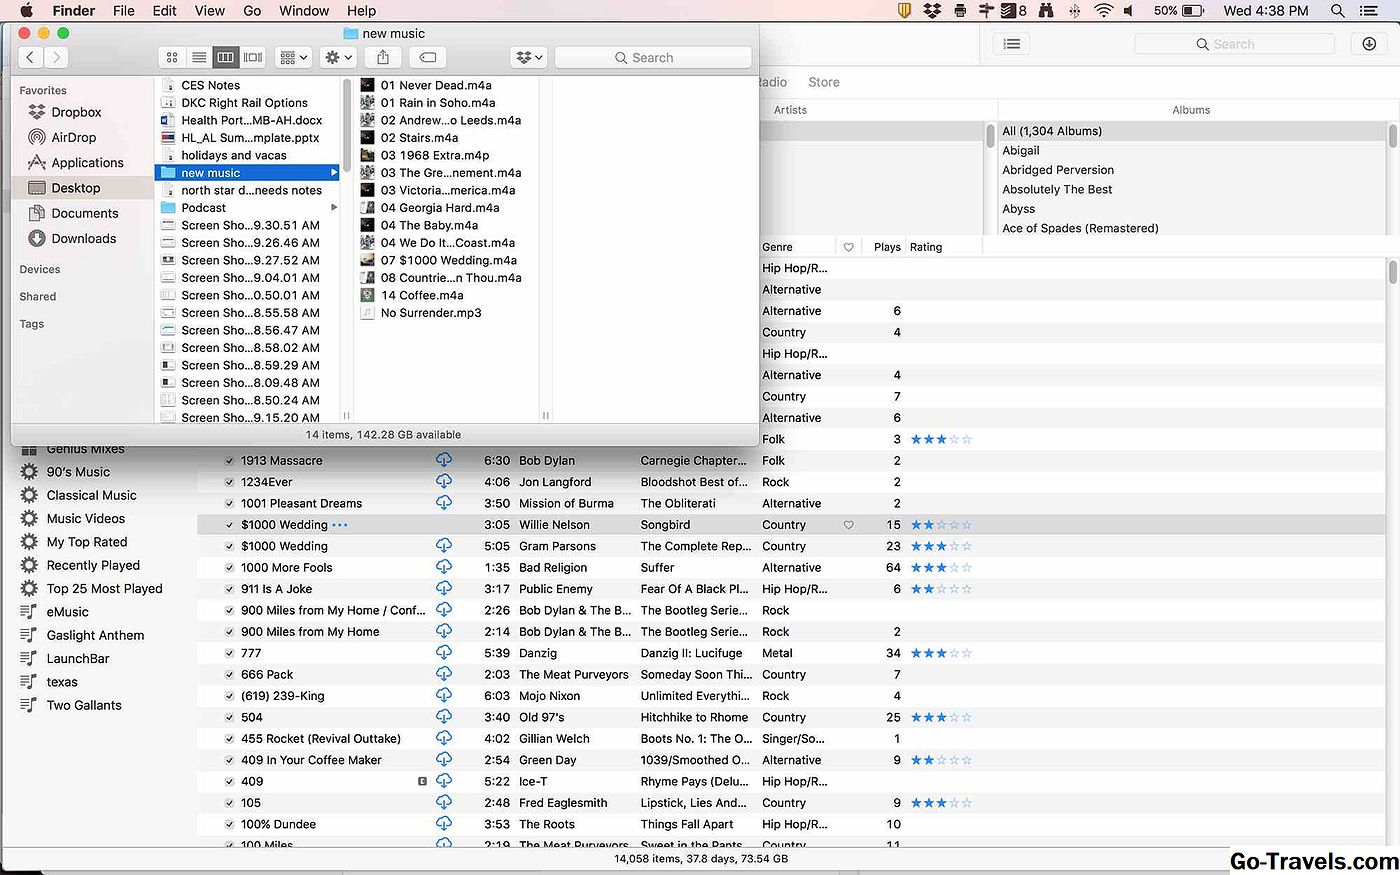Click the Finder Edit Tags button

point(427,58)
